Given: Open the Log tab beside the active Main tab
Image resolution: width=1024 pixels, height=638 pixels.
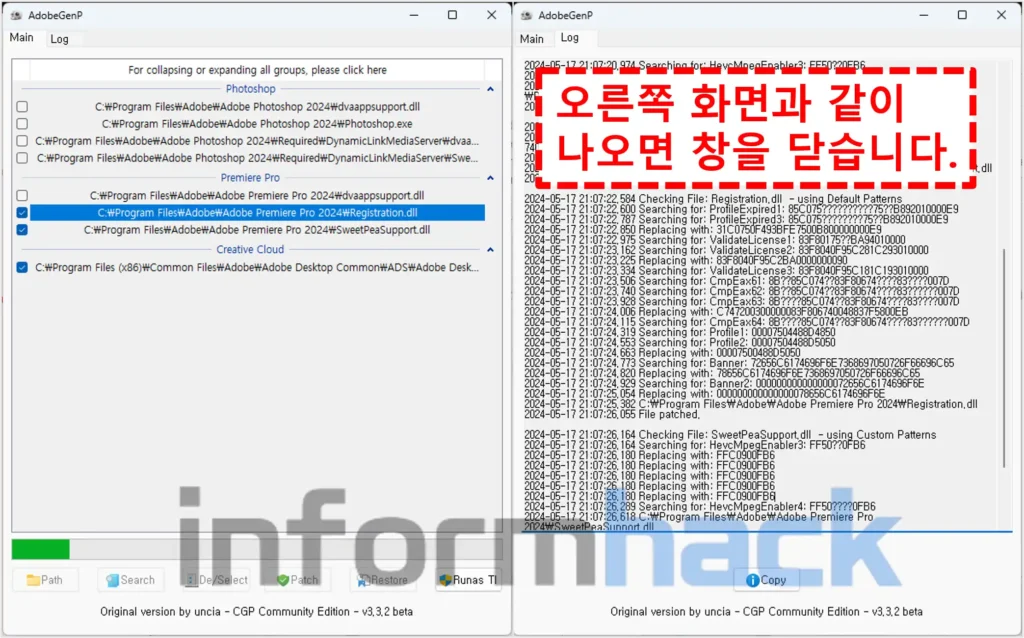Looking at the screenshot, I should [x=60, y=39].
